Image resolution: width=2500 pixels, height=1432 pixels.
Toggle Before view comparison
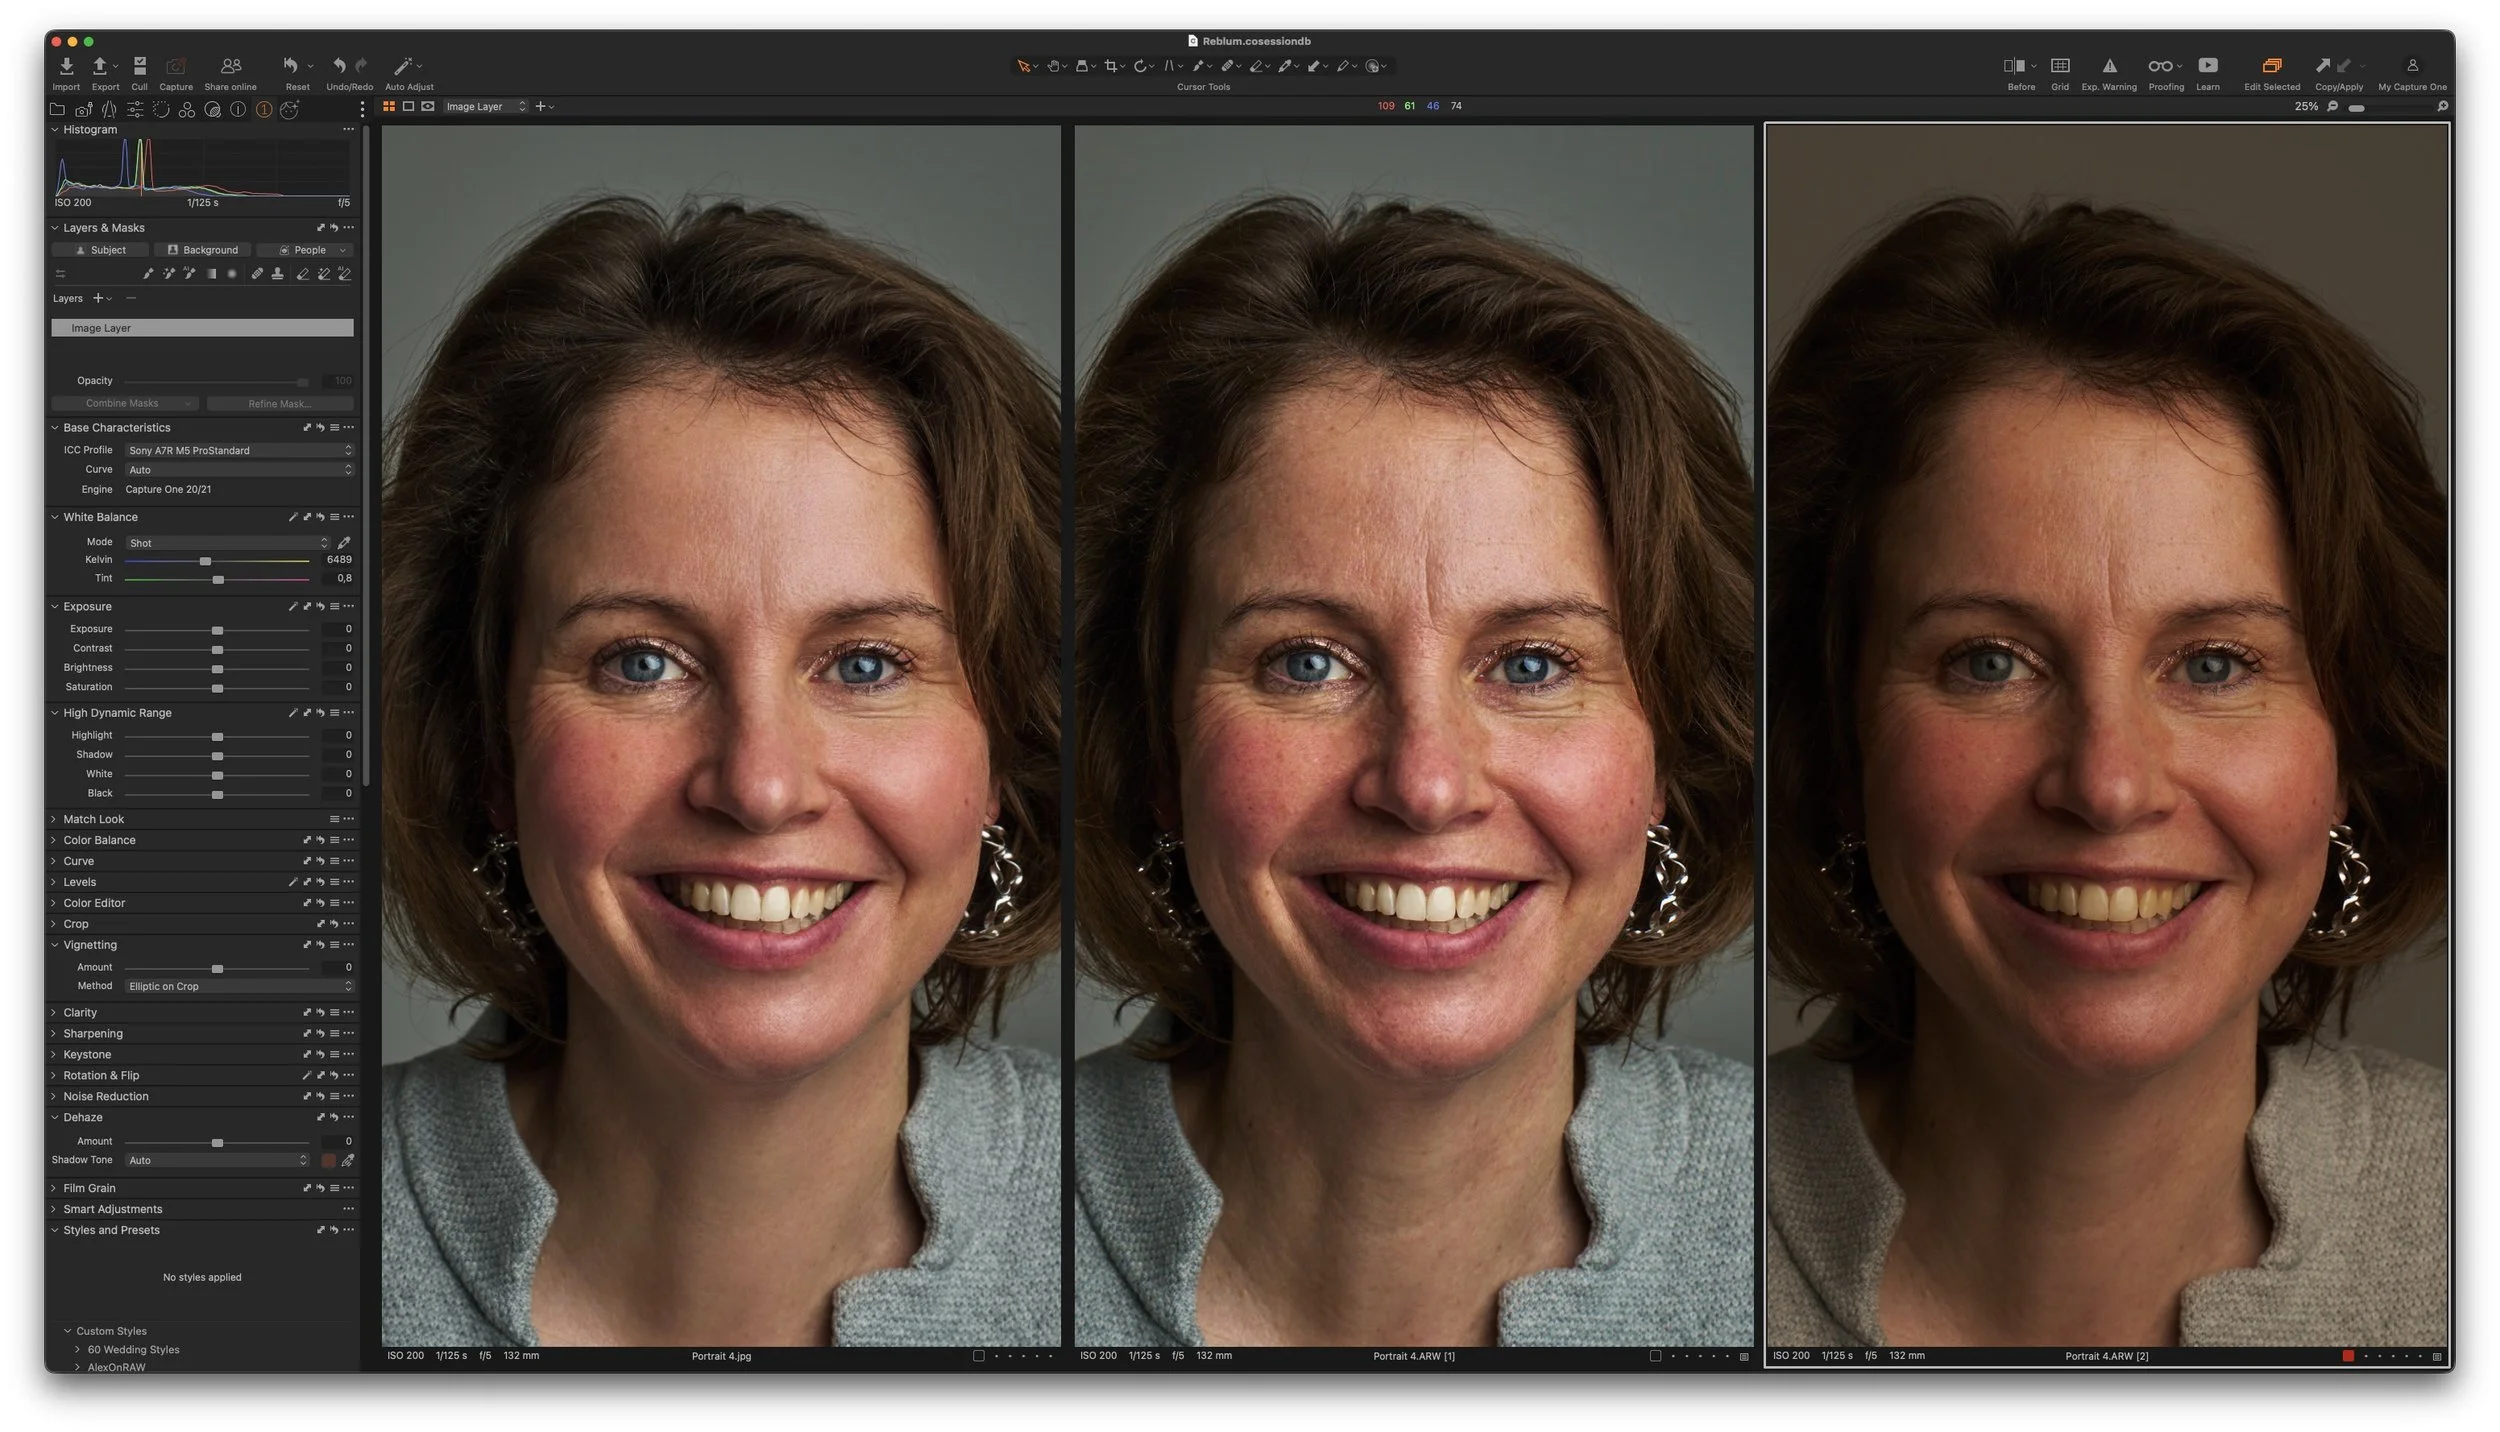(2014, 66)
